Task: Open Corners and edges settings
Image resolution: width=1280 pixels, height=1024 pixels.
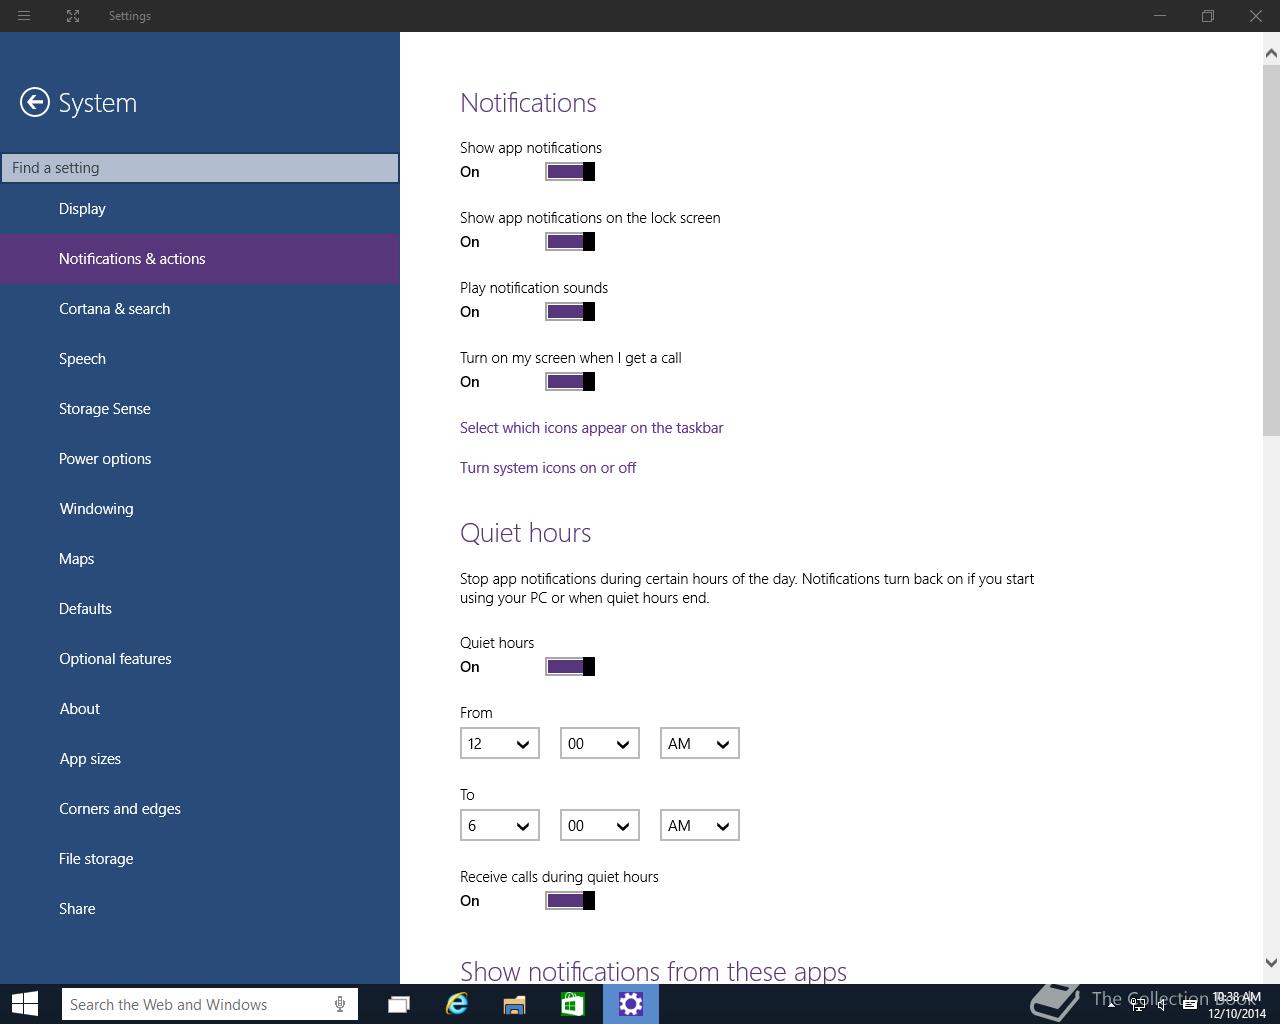Action: point(200,809)
